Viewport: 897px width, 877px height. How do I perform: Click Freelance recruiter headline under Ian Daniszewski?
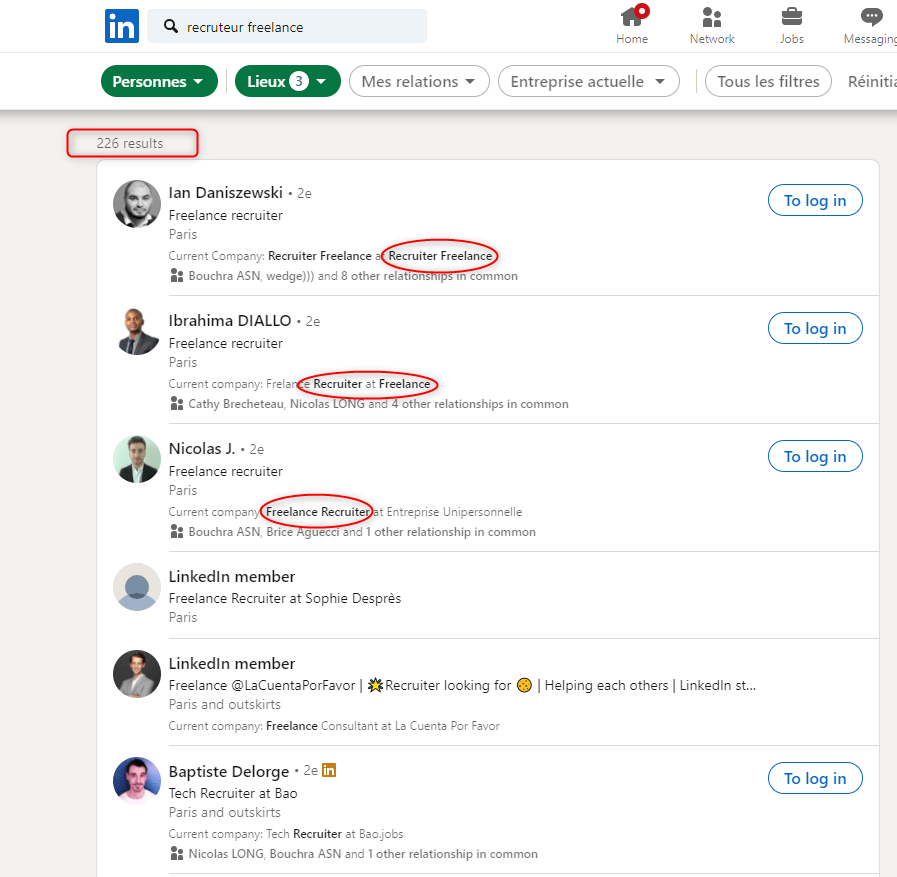(x=225, y=216)
